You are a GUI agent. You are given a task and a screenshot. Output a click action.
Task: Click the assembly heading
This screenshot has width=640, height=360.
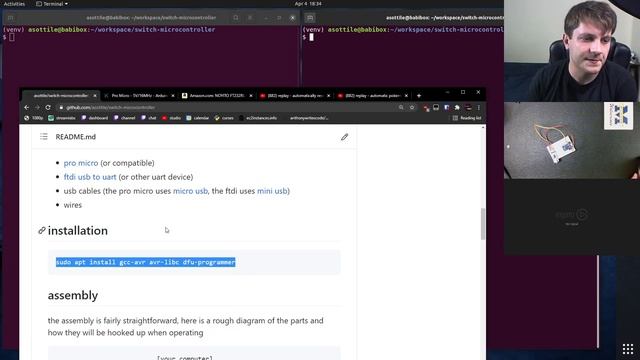tap(73, 295)
